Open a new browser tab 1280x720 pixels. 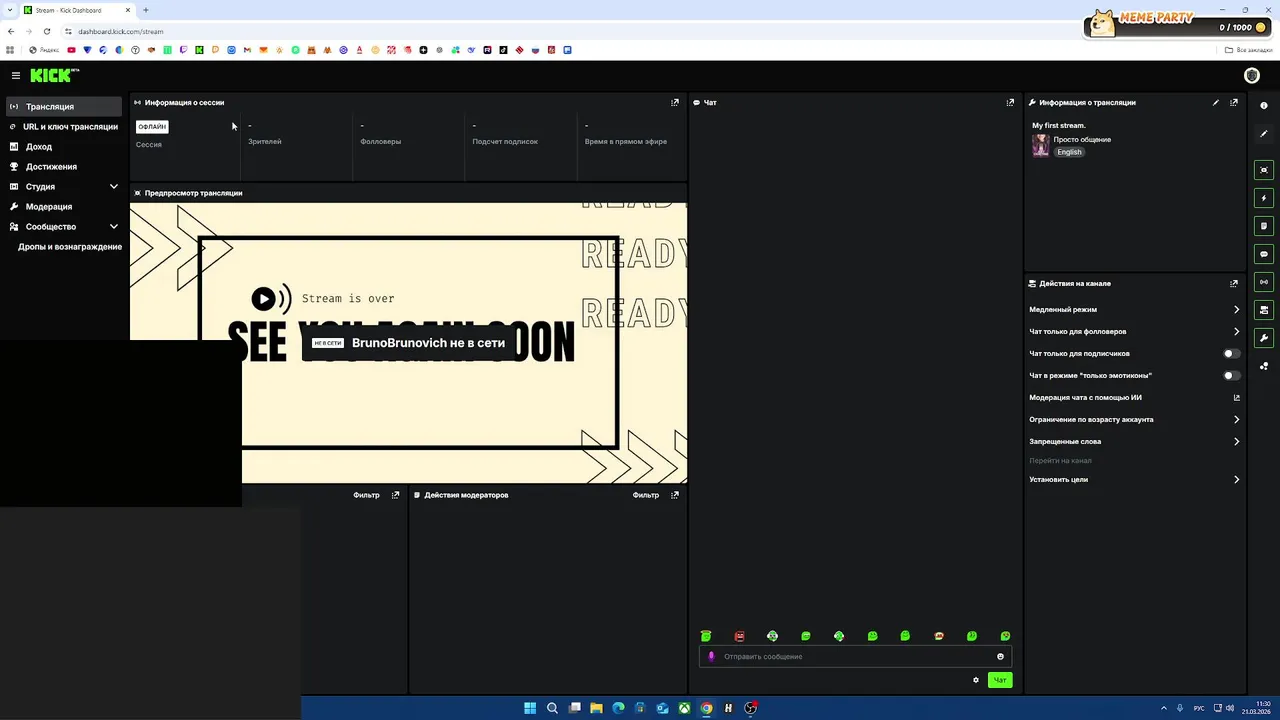click(146, 10)
